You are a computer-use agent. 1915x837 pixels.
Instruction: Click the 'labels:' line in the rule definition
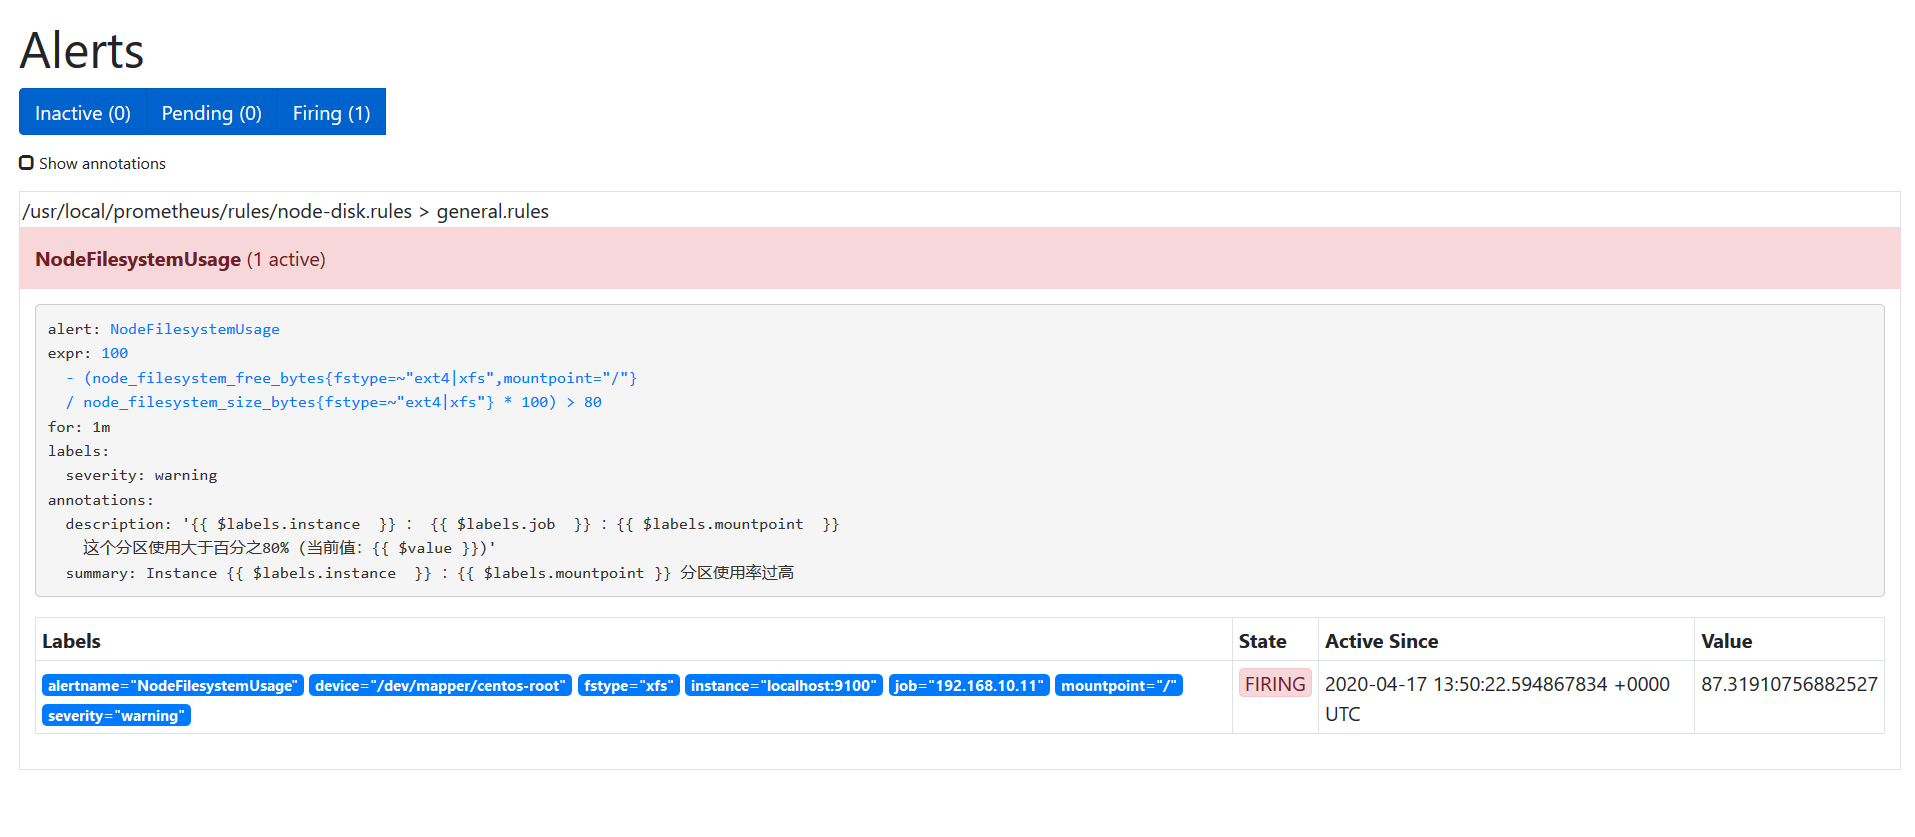pyautogui.click(x=79, y=451)
